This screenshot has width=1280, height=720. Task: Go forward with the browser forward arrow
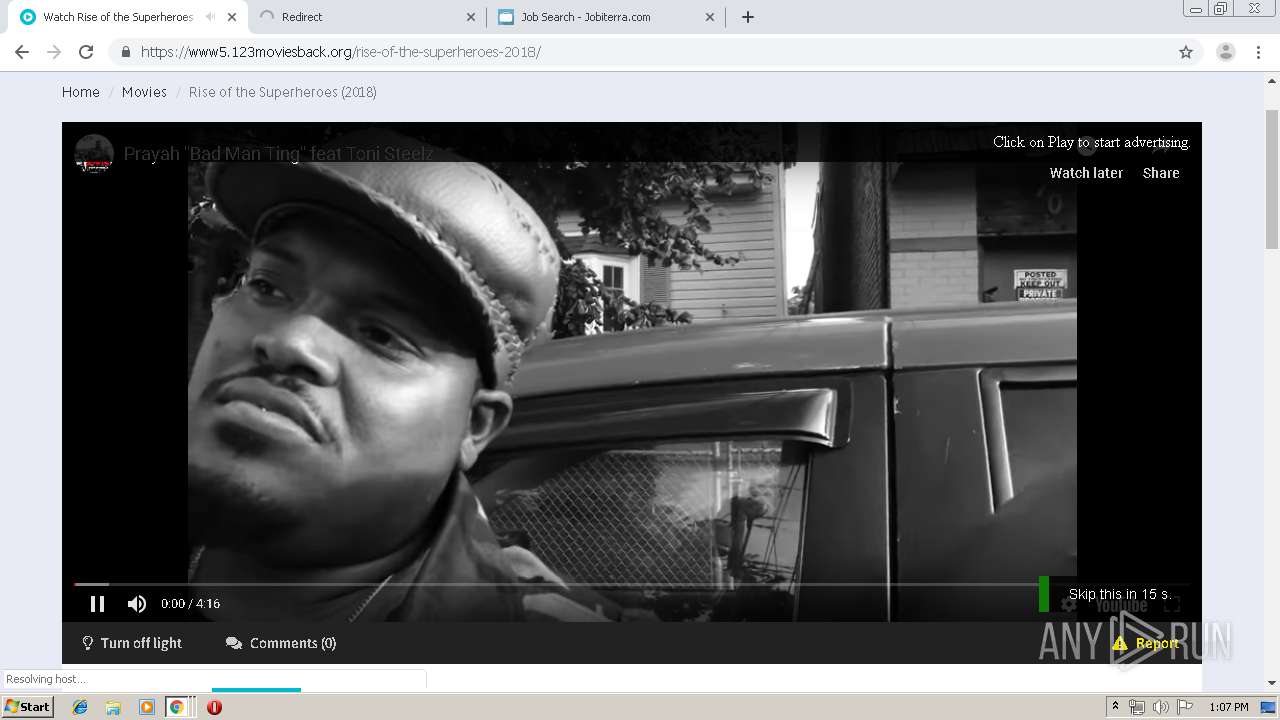coord(54,52)
